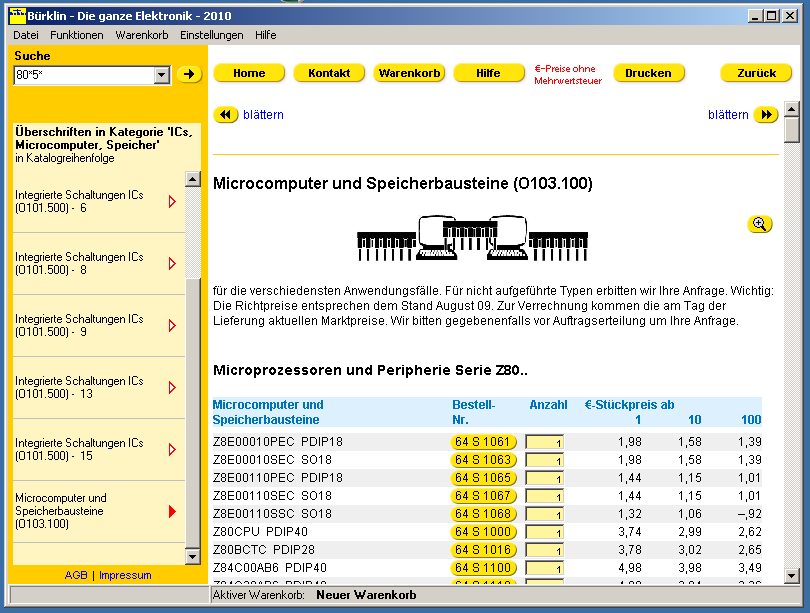Image resolution: width=810 pixels, height=613 pixels.
Task: Click the Anzahl column header
Action: [548, 405]
